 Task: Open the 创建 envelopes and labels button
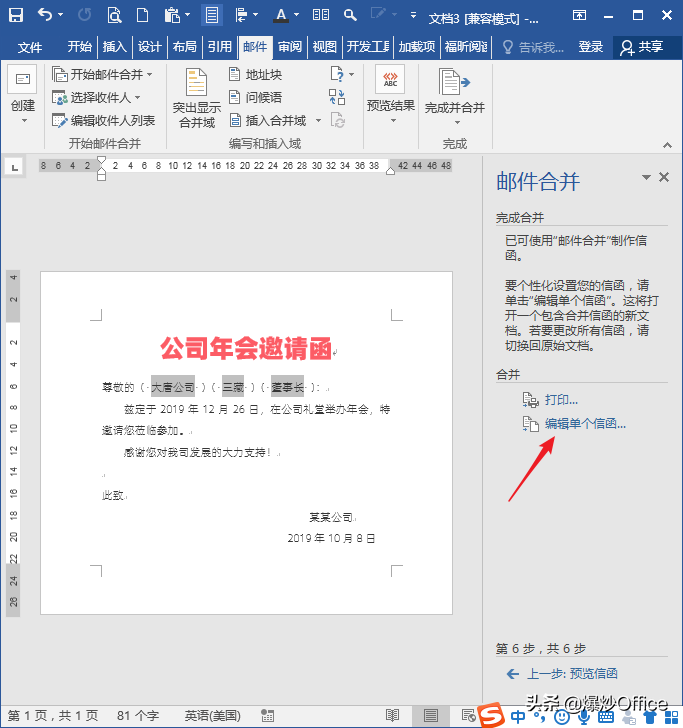pyautogui.click(x=23, y=94)
